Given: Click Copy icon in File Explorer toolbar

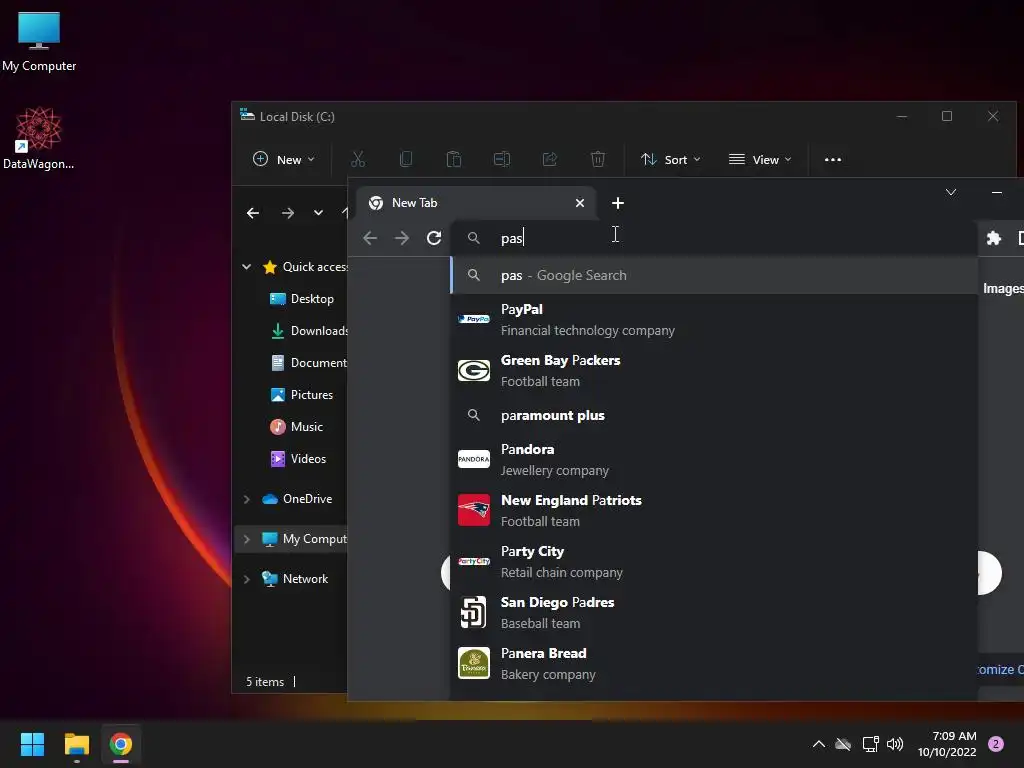Looking at the screenshot, I should click(406, 159).
